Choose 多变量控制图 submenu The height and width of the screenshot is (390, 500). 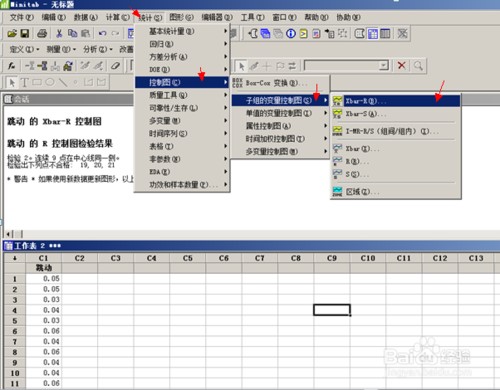pos(280,152)
